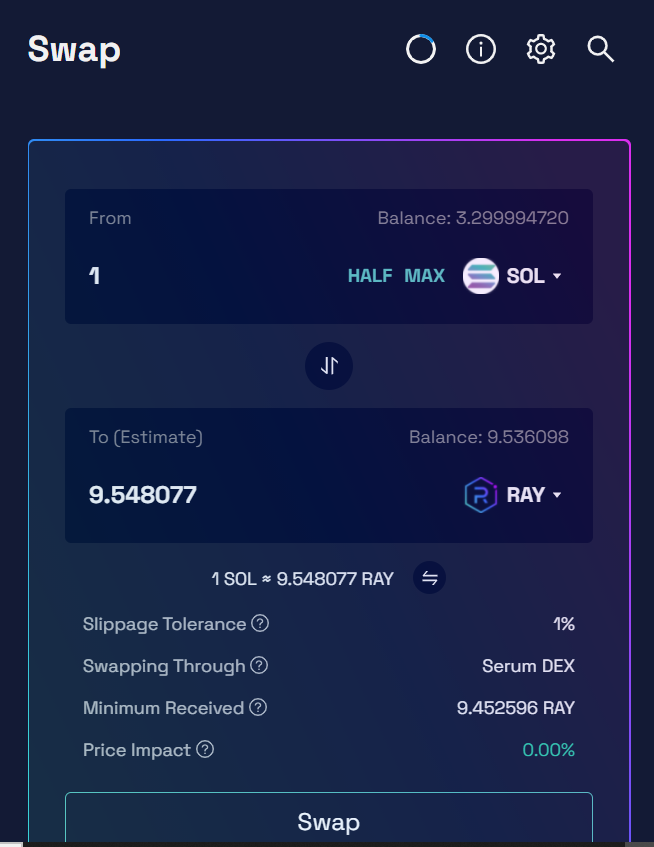This screenshot has height=847, width=654.
Task: Click the Swapping Through label
Action: (164, 667)
